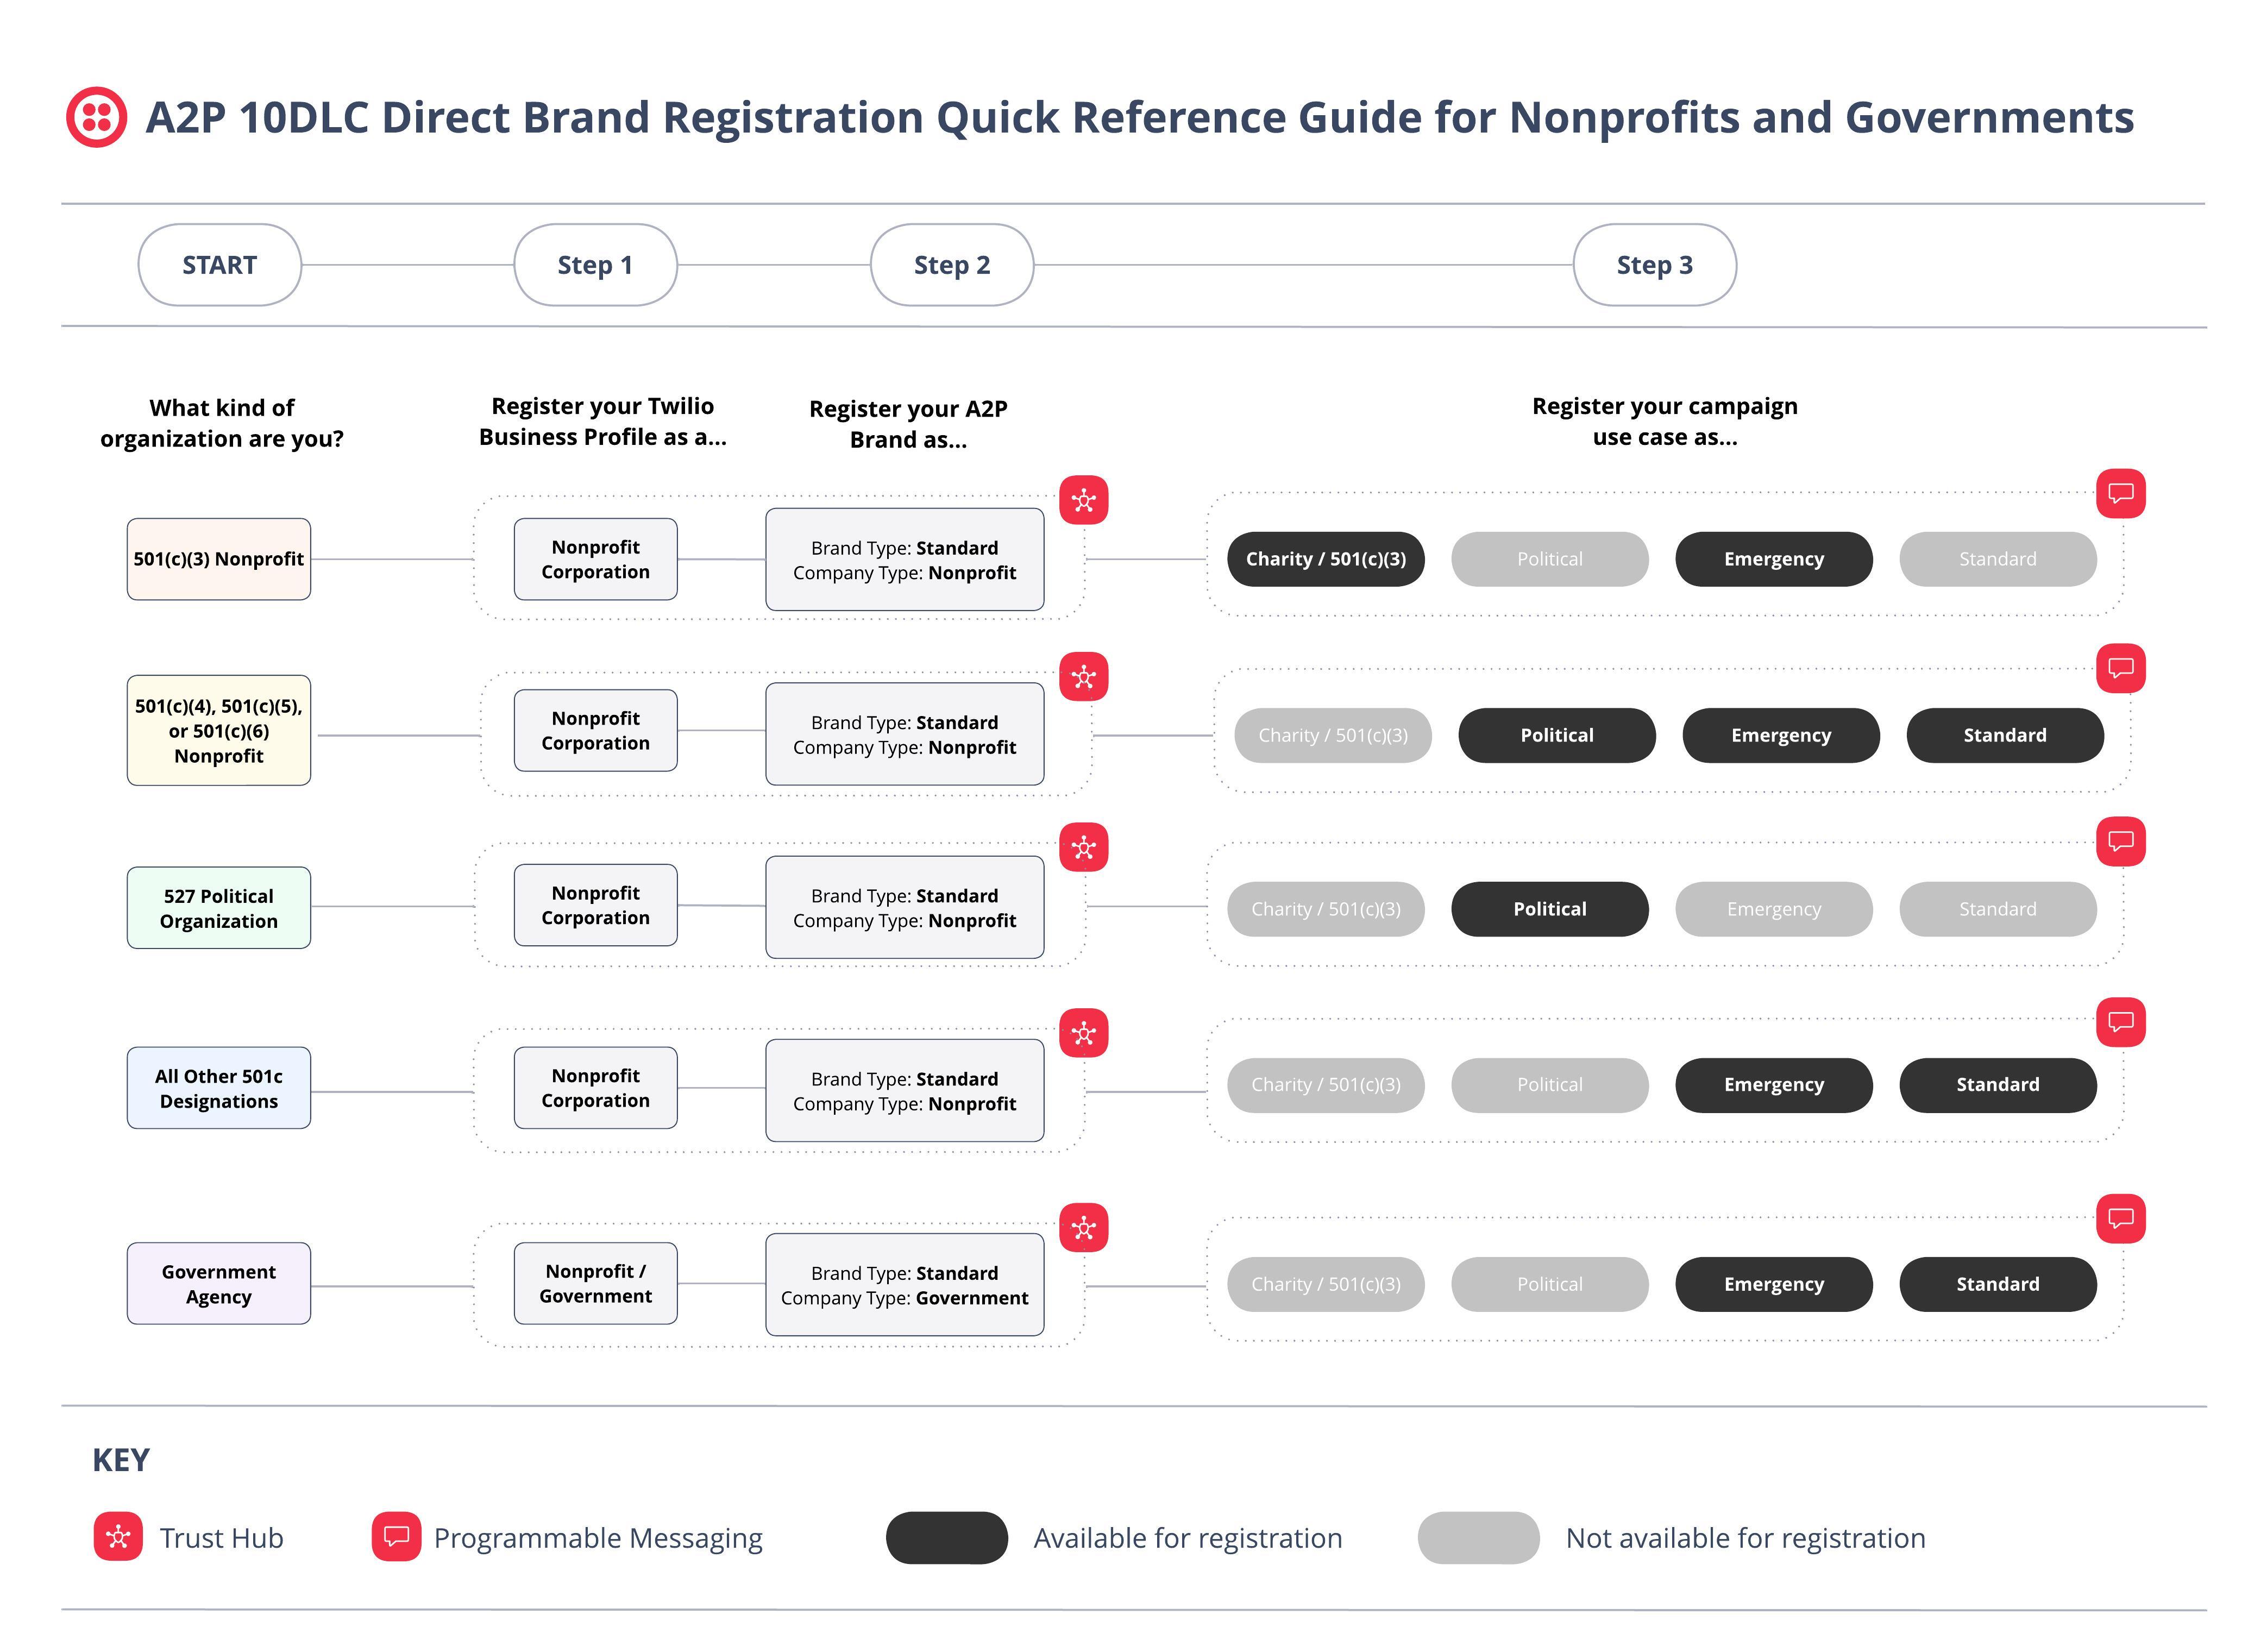
Task: Select the Step 3 pill
Action: (x=1654, y=265)
